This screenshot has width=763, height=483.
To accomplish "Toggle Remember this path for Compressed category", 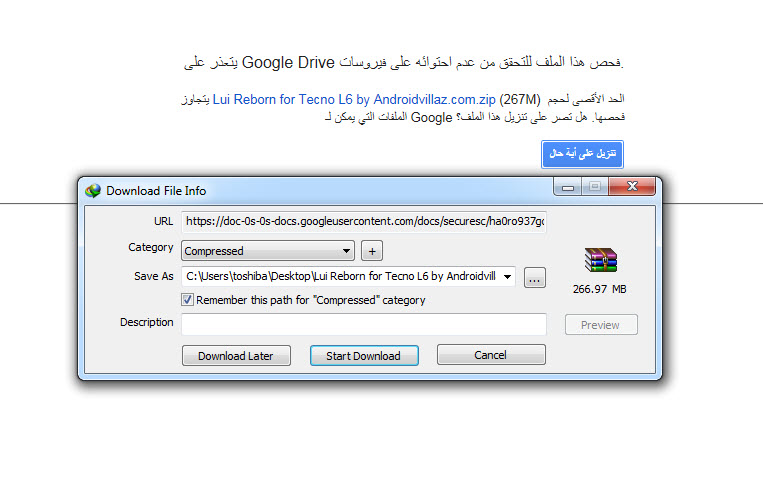I will (187, 300).
